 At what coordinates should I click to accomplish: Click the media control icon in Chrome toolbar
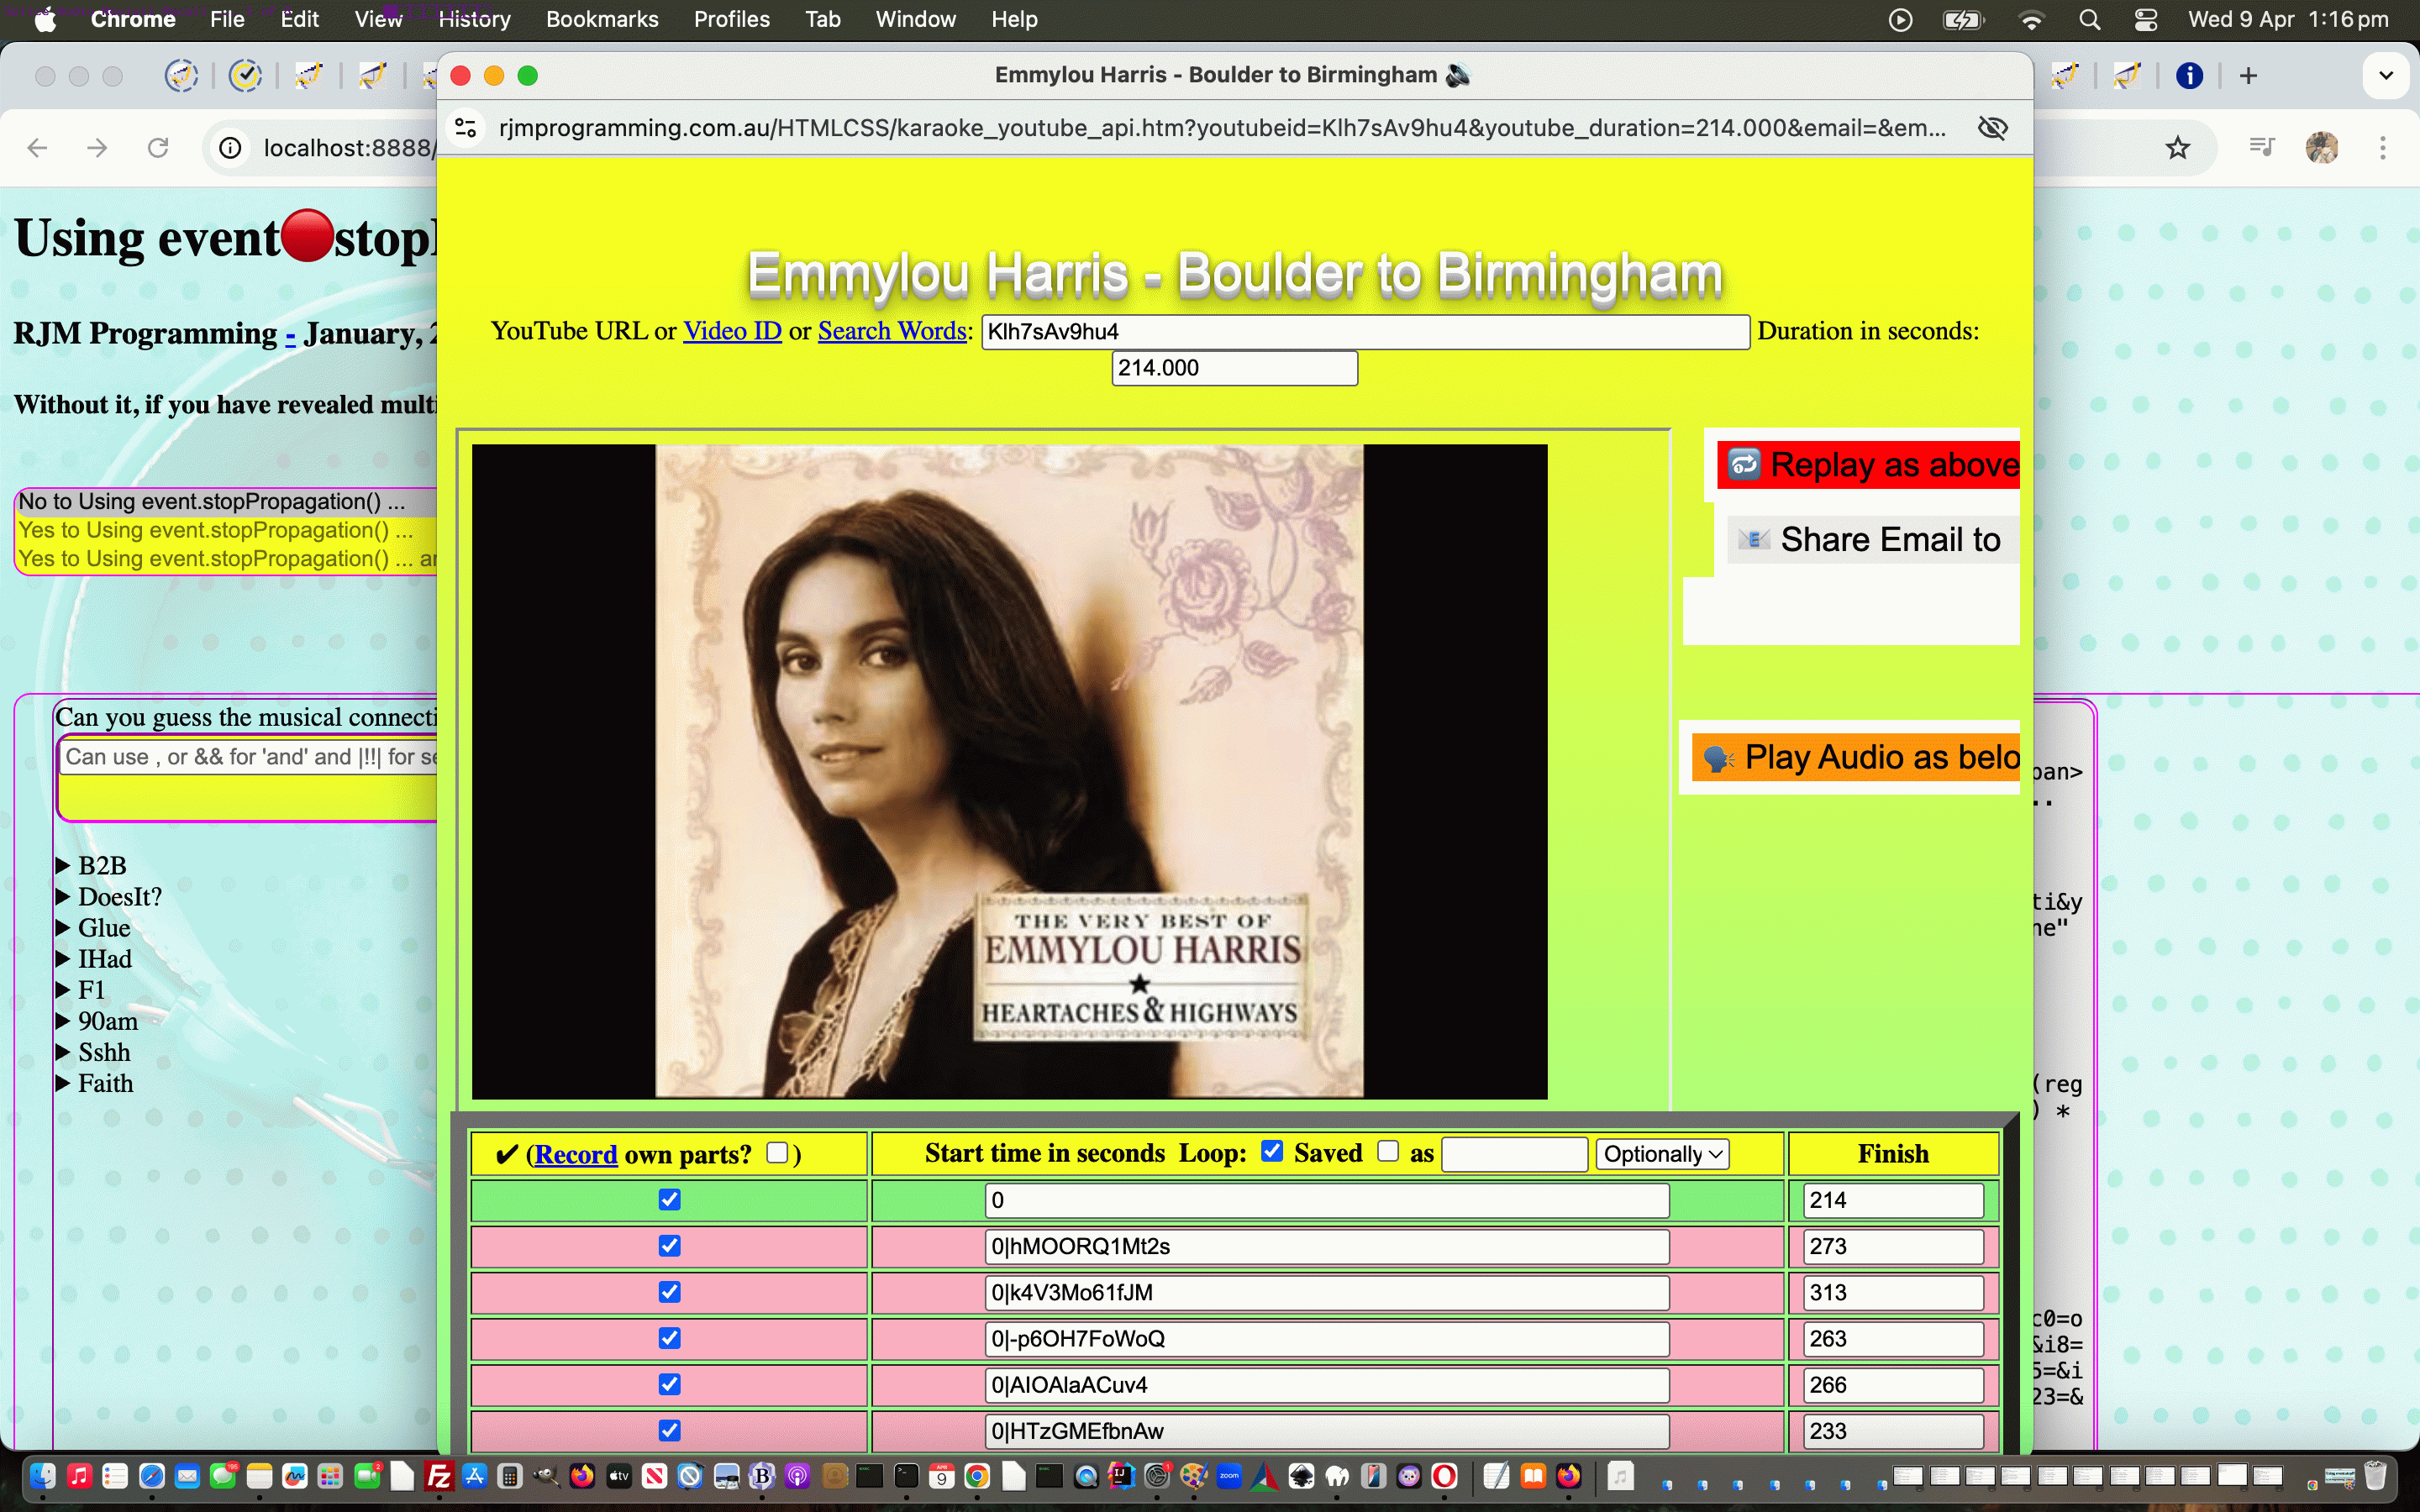(x=2261, y=148)
